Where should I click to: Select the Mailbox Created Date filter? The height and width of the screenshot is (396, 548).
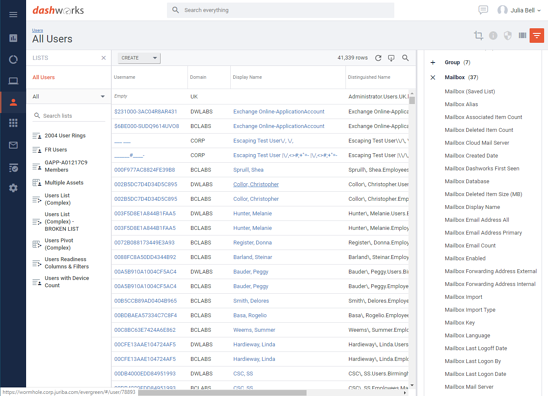pyautogui.click(x=471, y=156)
